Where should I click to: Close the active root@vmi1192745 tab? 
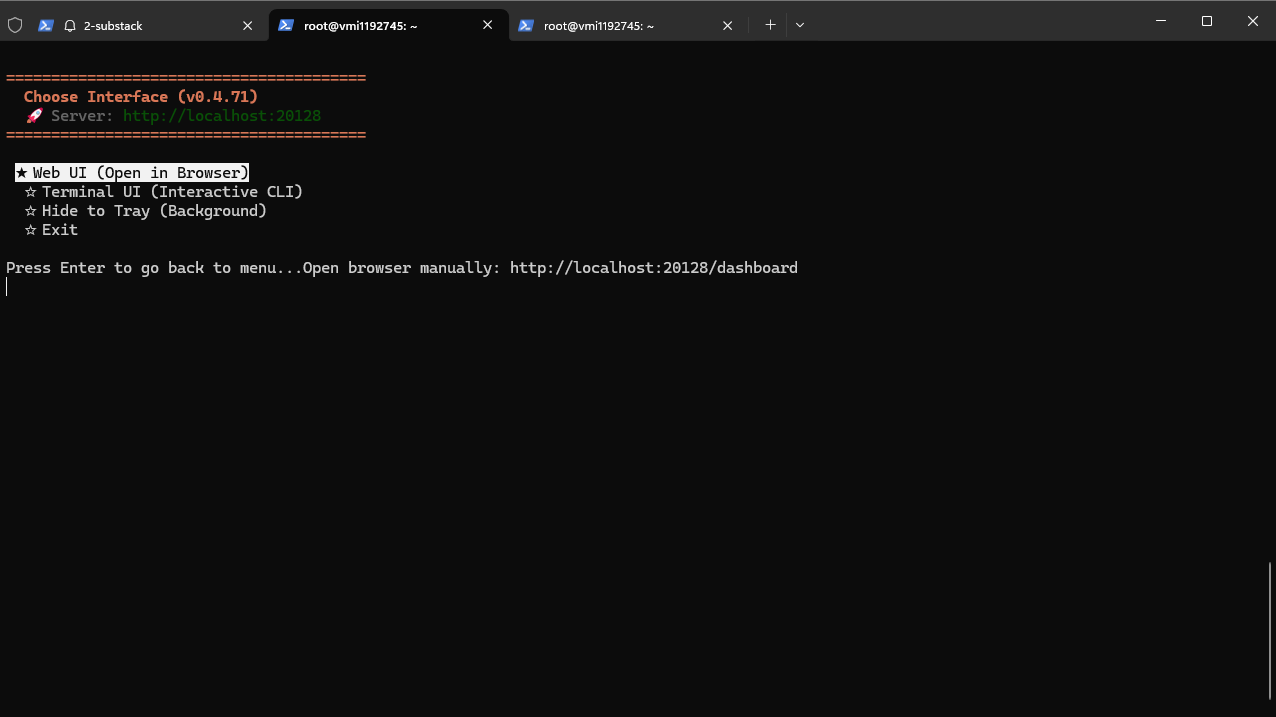[x=488, y=26]
